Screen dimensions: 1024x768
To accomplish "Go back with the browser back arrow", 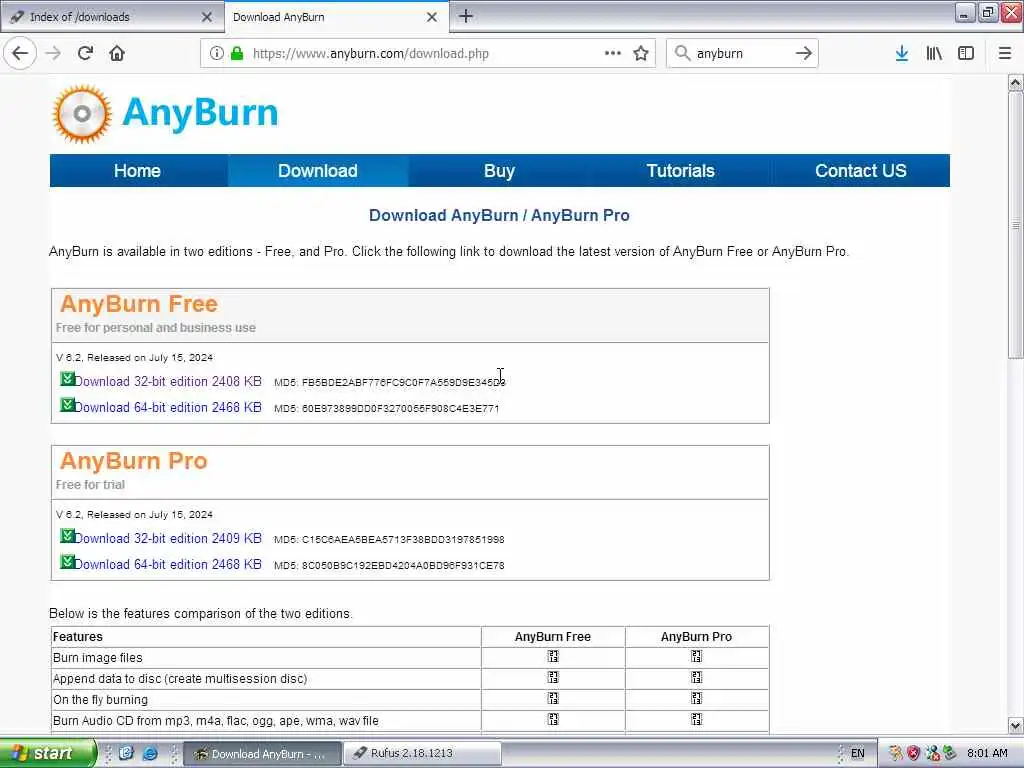I will [x=20, y=53].
